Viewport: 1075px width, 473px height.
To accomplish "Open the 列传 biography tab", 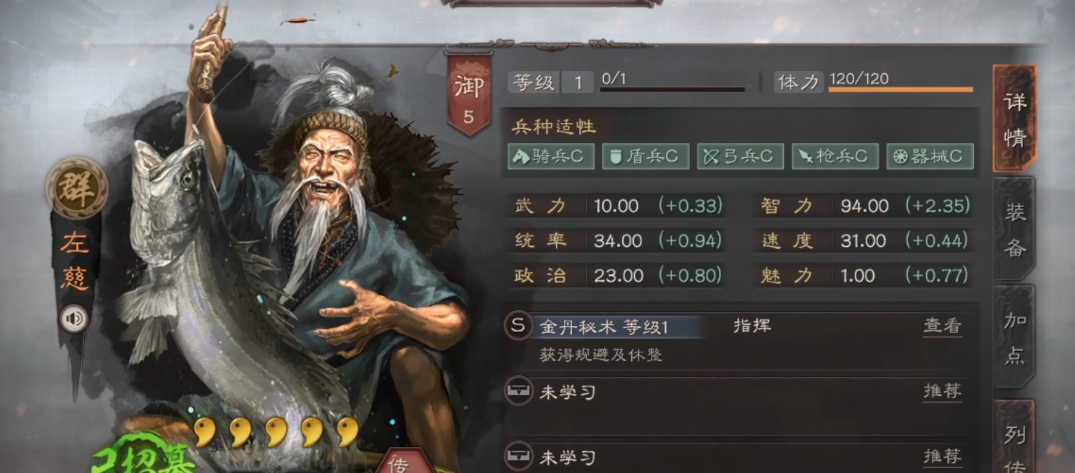I will [1014, 439].
